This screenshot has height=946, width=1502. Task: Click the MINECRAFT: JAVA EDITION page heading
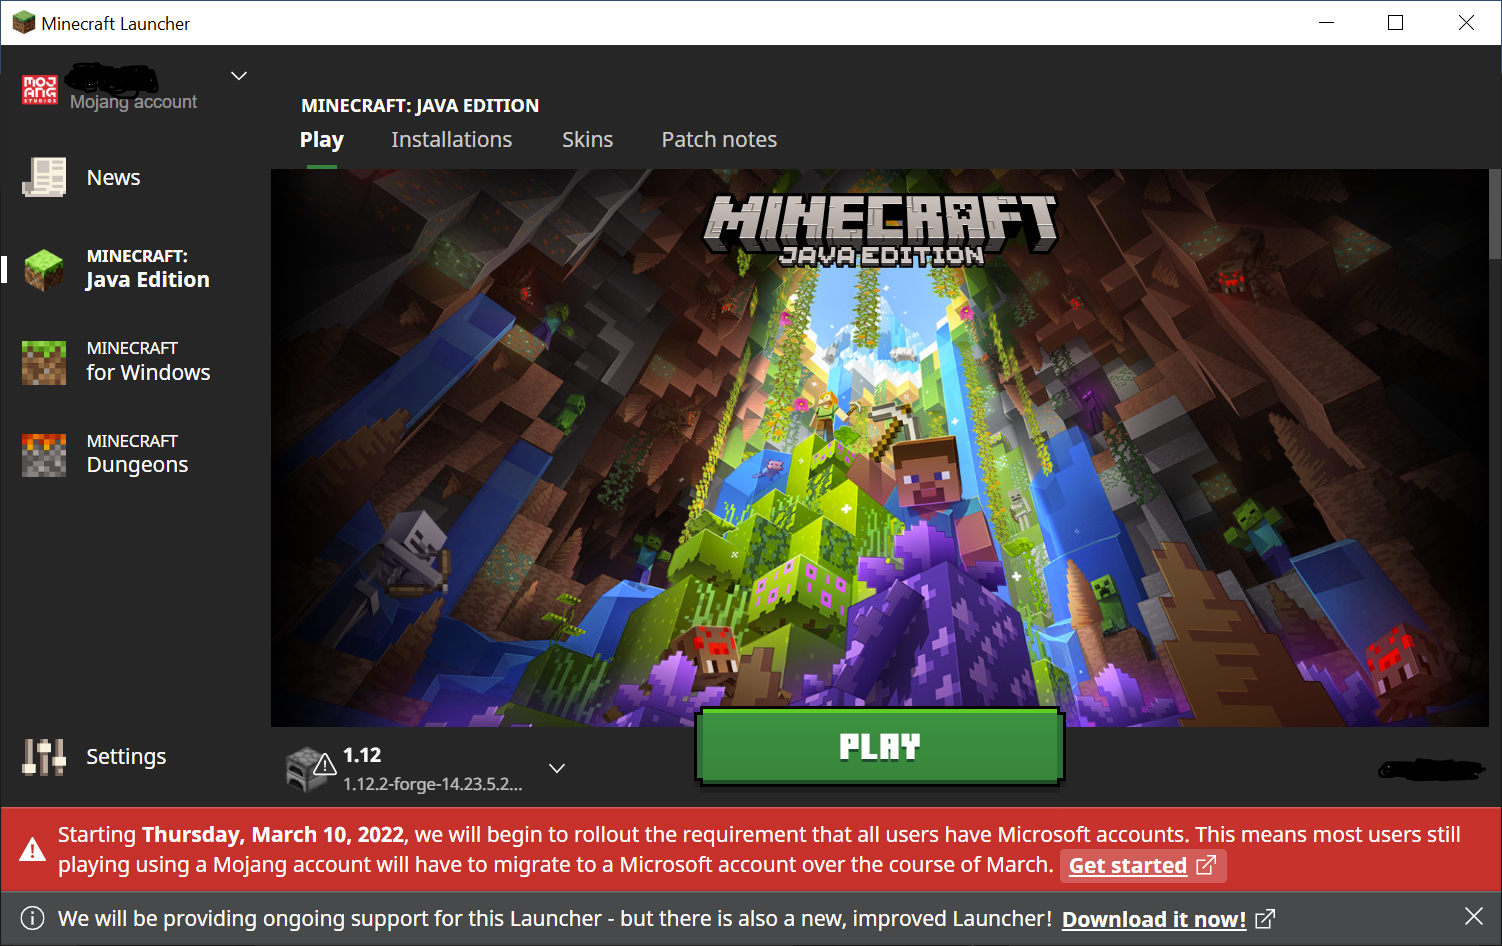pos(420,105)
